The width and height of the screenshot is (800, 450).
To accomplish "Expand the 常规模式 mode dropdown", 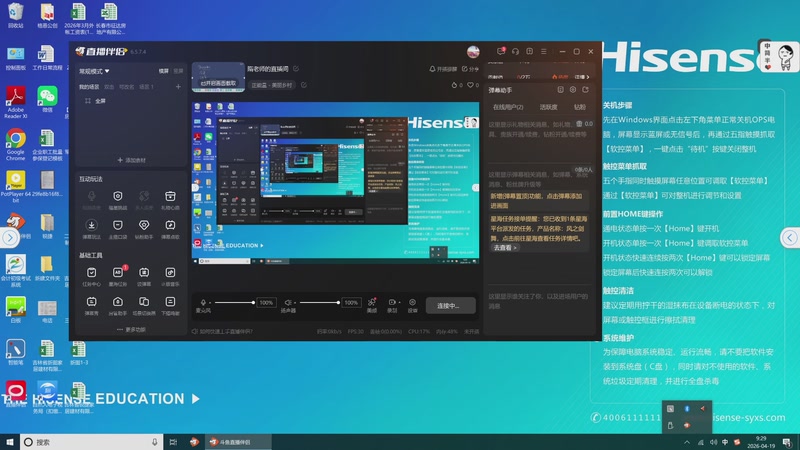I will (94, 71).
